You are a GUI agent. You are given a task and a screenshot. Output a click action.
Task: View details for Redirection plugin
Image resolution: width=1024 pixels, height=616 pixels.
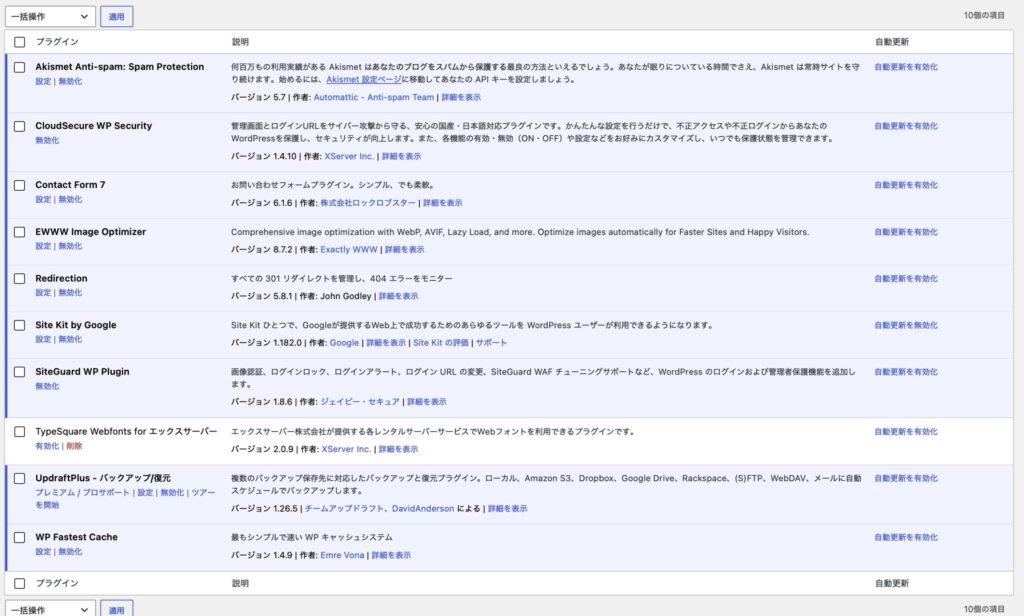(398, 296)
